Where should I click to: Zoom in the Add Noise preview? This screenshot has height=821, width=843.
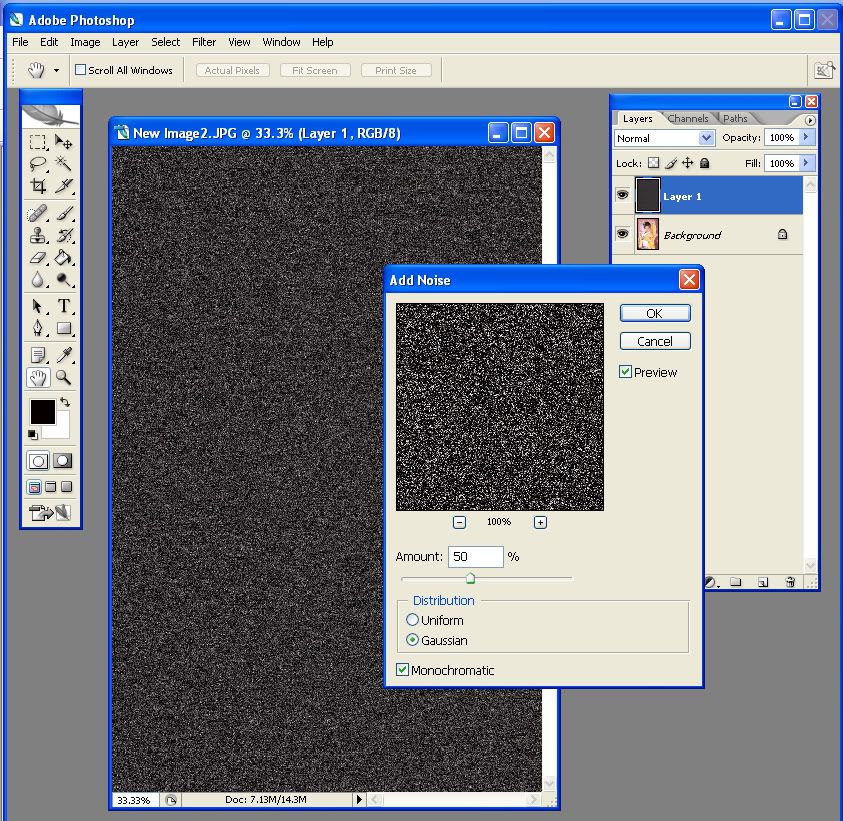(540, 522)
